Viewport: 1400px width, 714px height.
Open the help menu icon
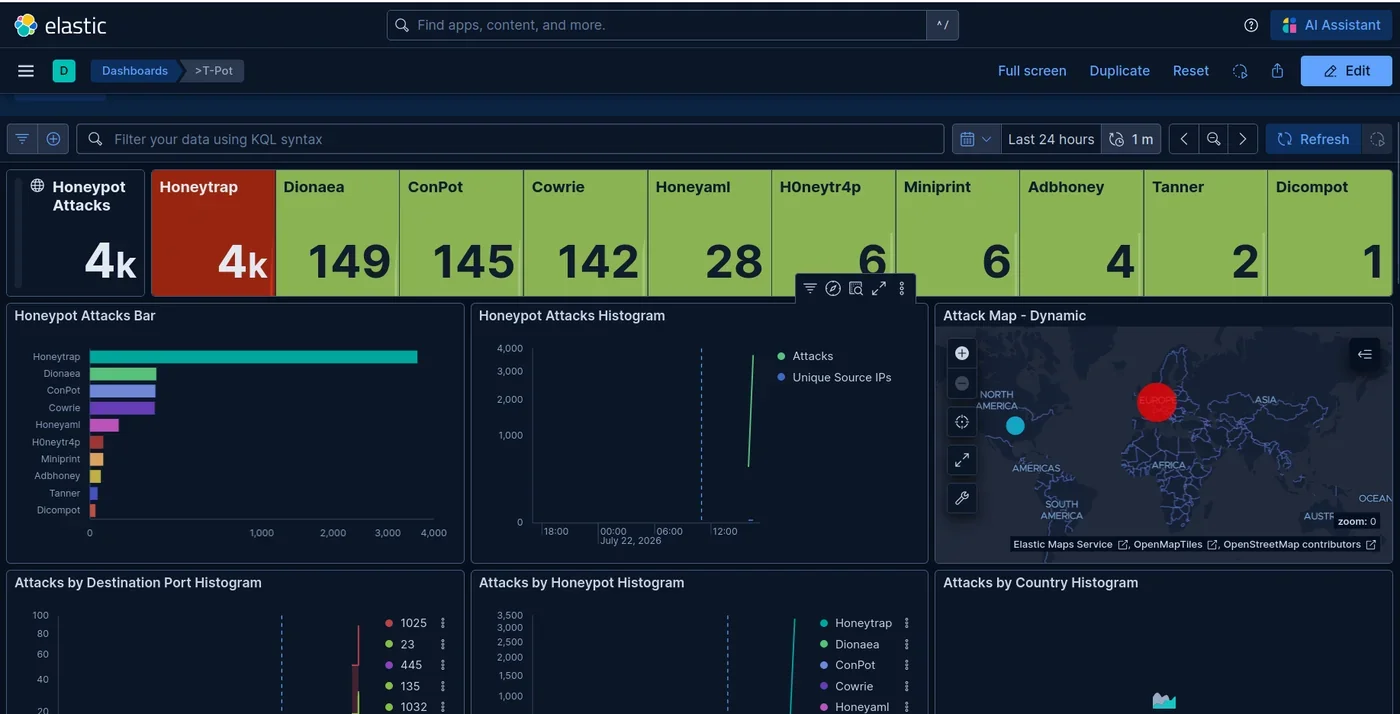pos(1251,25)
